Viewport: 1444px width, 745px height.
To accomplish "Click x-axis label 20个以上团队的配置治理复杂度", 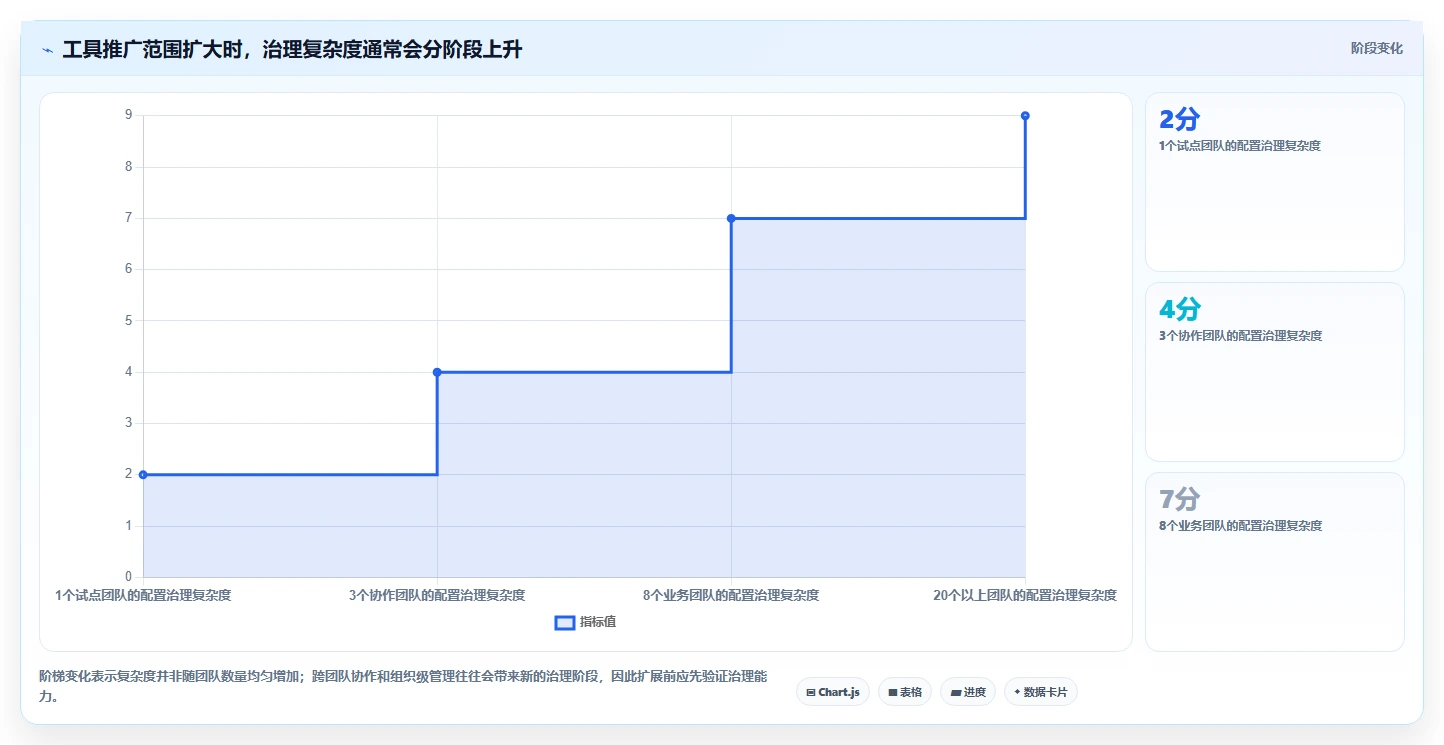I will [1025, 595].
